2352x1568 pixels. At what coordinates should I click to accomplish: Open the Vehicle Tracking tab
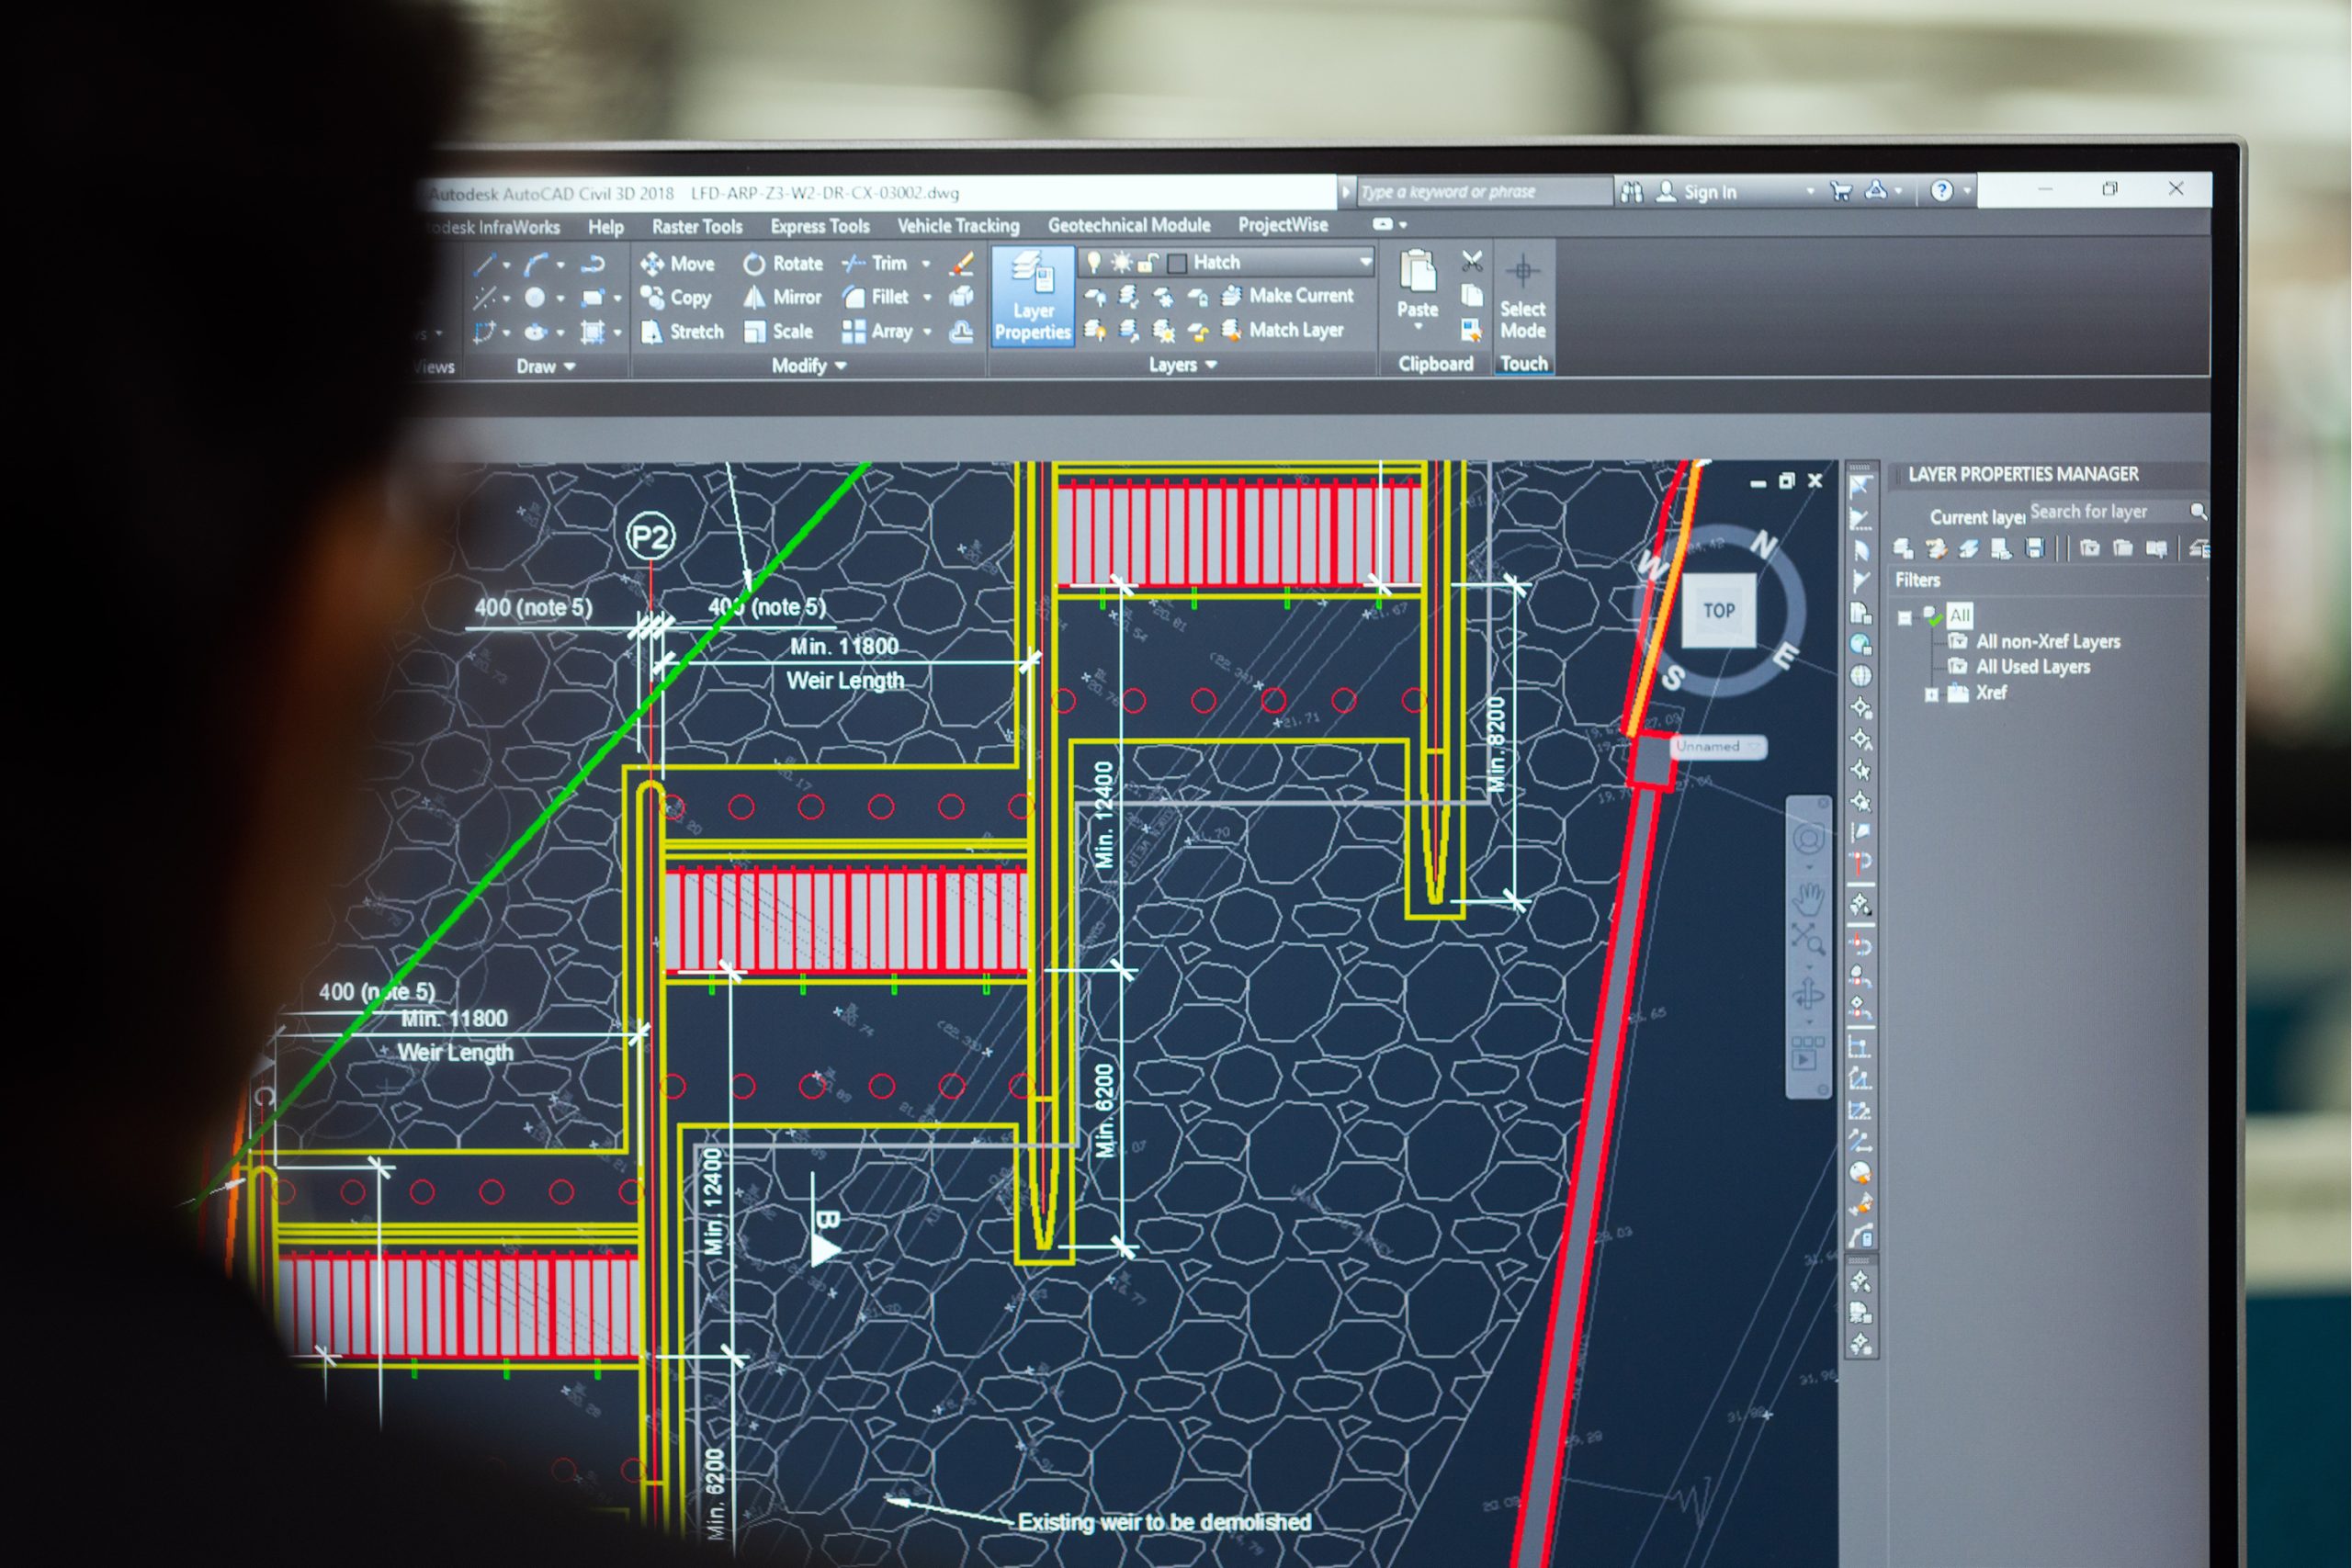point(958,226)
